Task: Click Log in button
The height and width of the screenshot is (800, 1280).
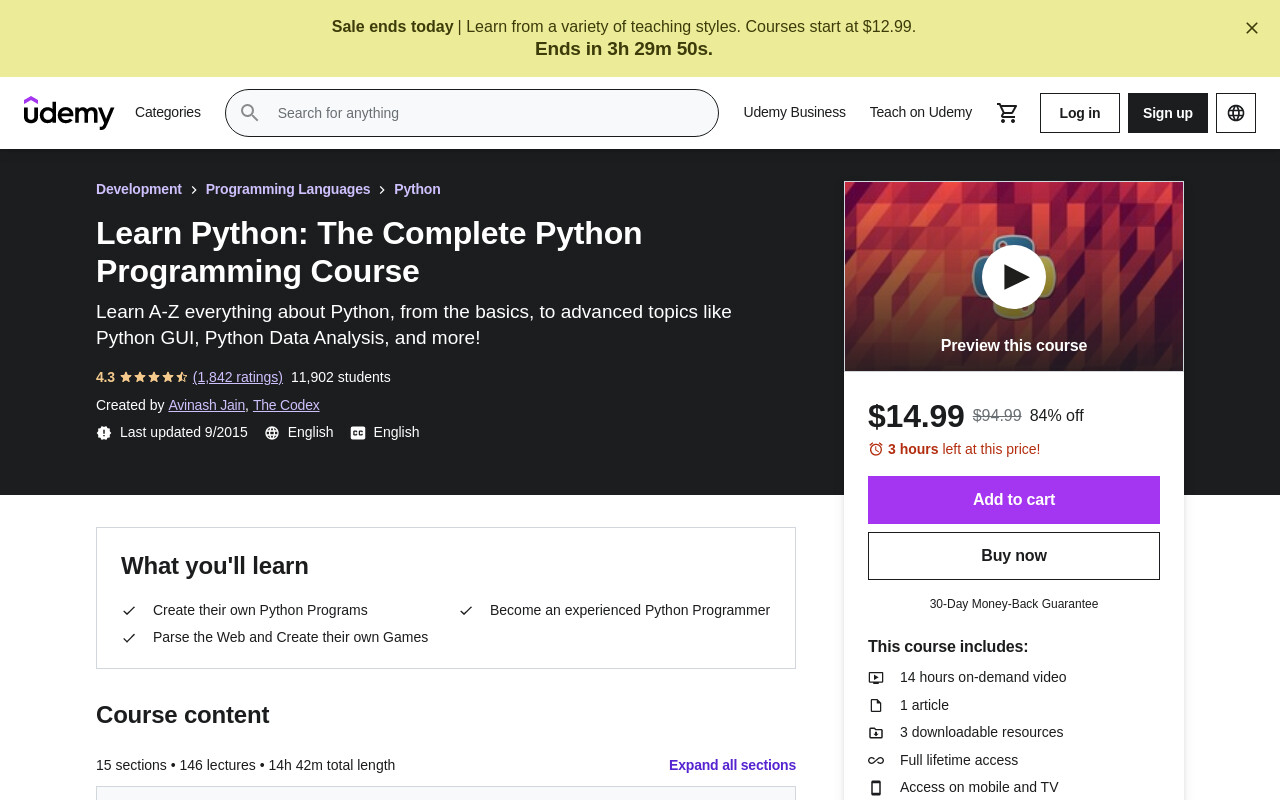Action: (x=1080, y=113)
